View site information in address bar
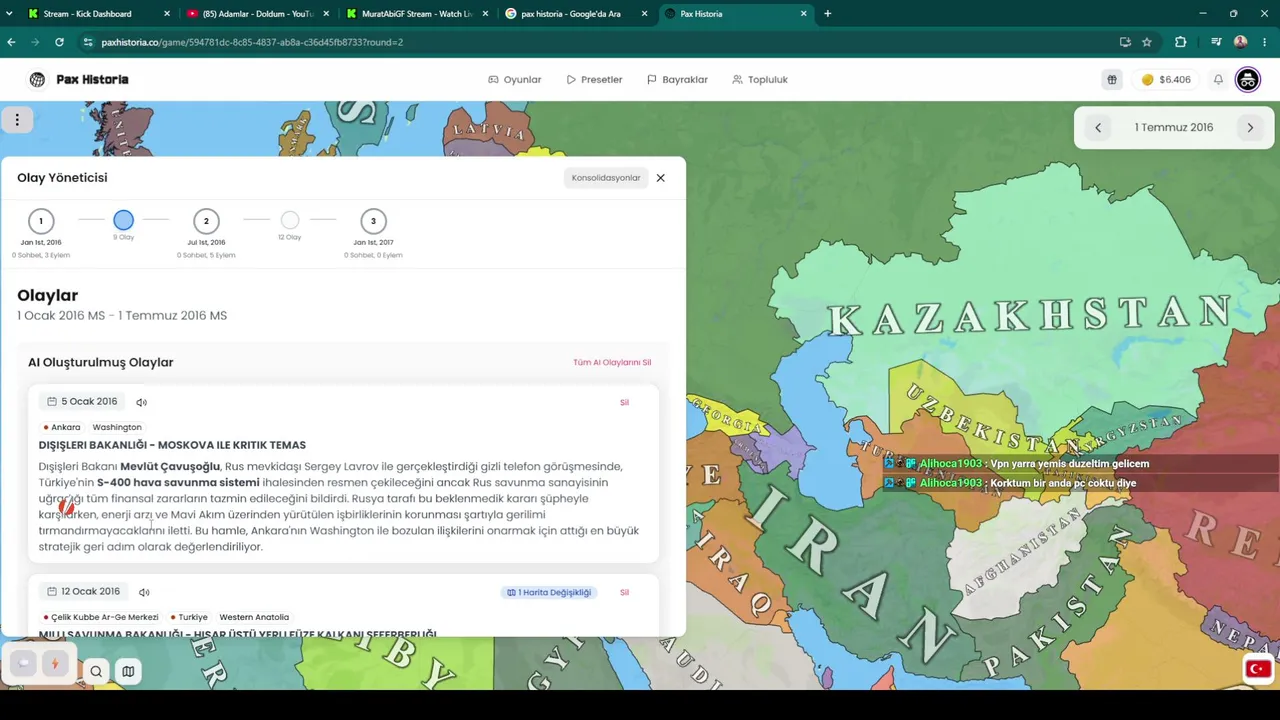The image size is (1280, 720). point(88,42)
